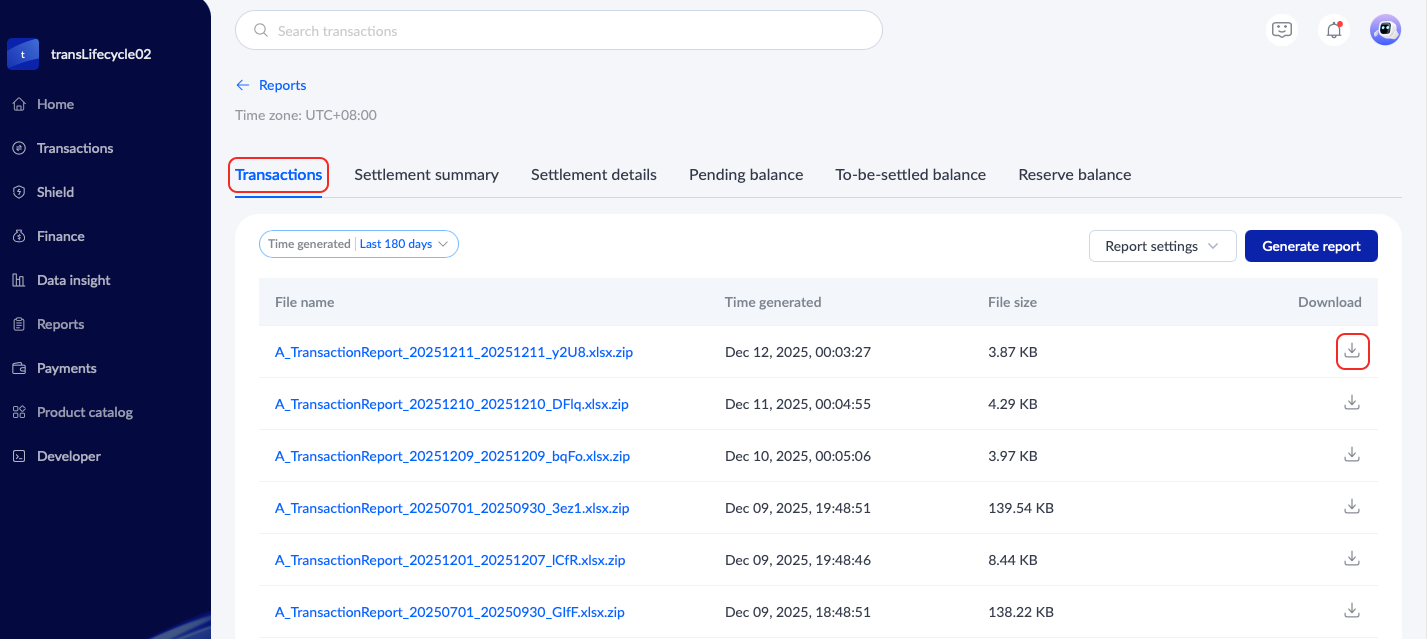Download the 139.54 KB report
Screen dimensions: 1427x639
tap(1352, 507)
